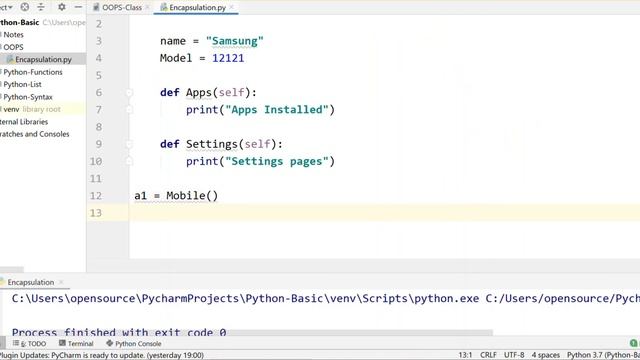Place cursor on empty line 13
Viewport: 640px width, 360px height.
click(x=384, y=213)
